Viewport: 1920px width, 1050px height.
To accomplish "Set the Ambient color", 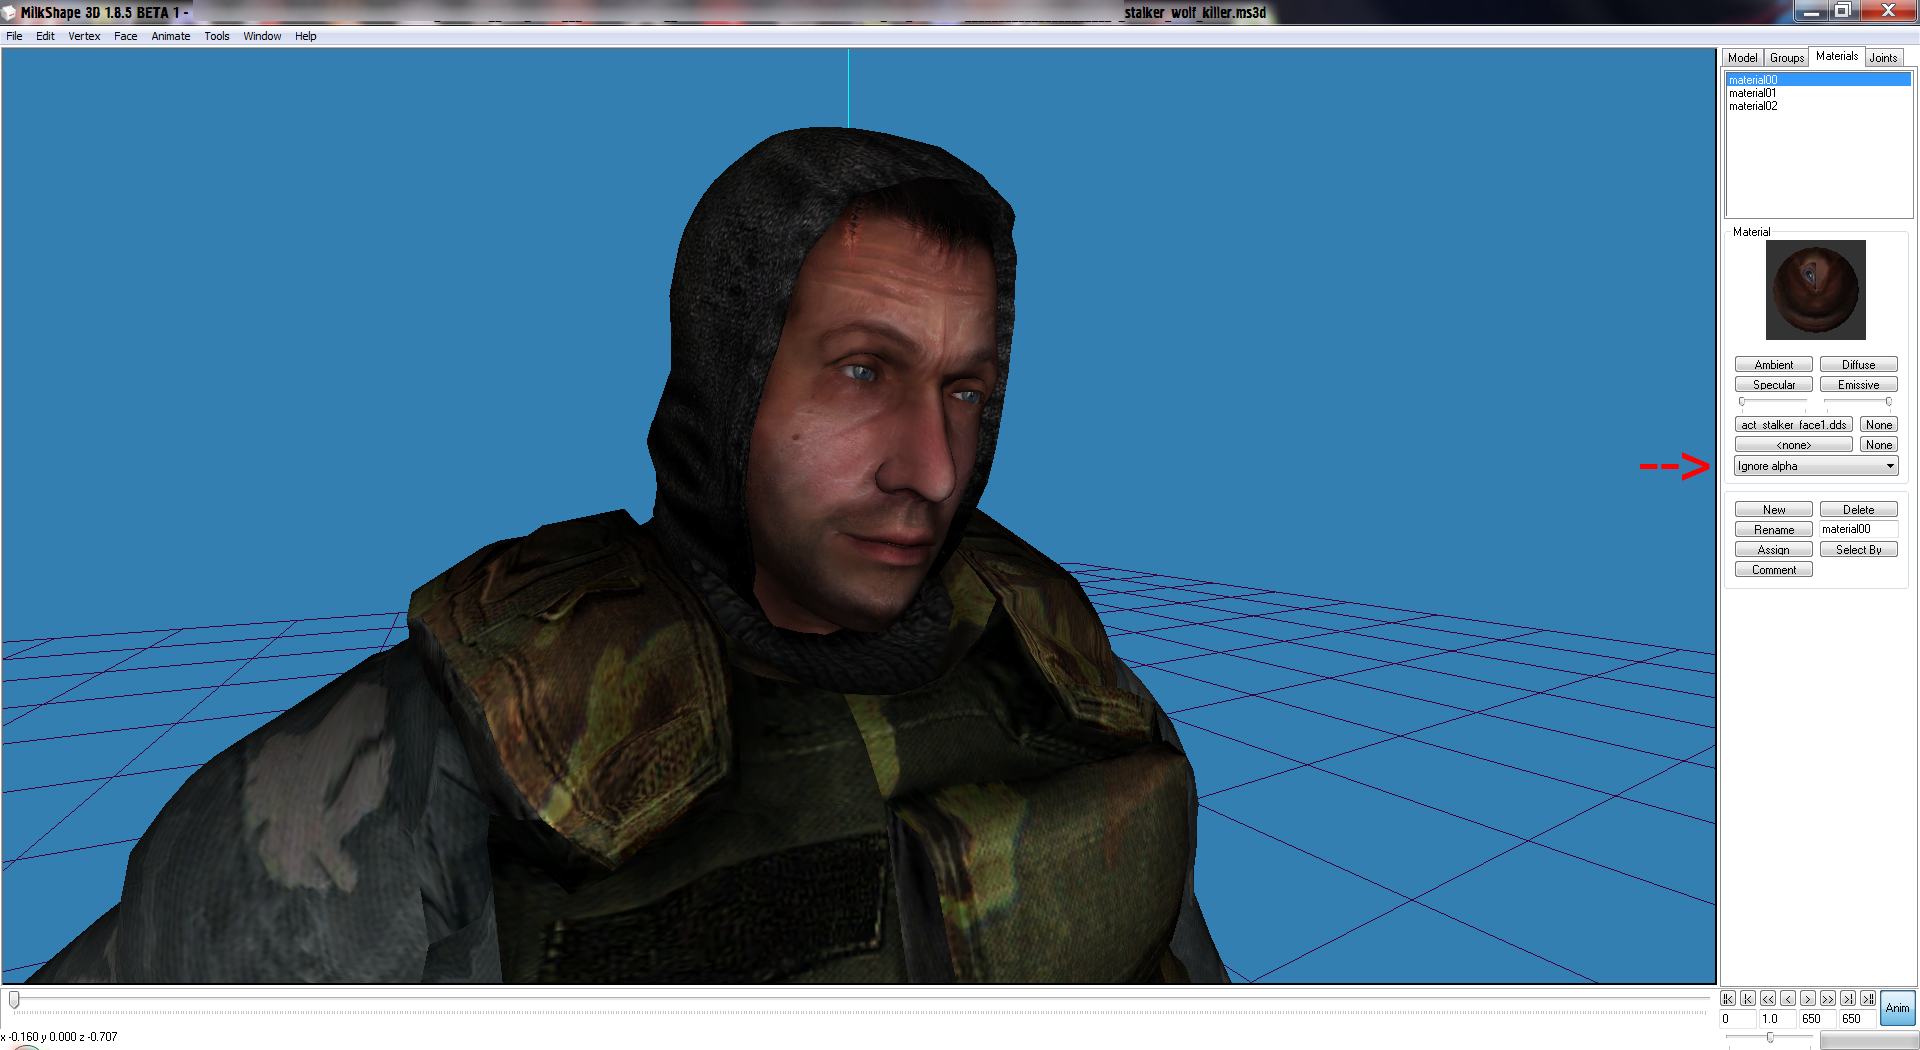I will tap(1774, 365).
